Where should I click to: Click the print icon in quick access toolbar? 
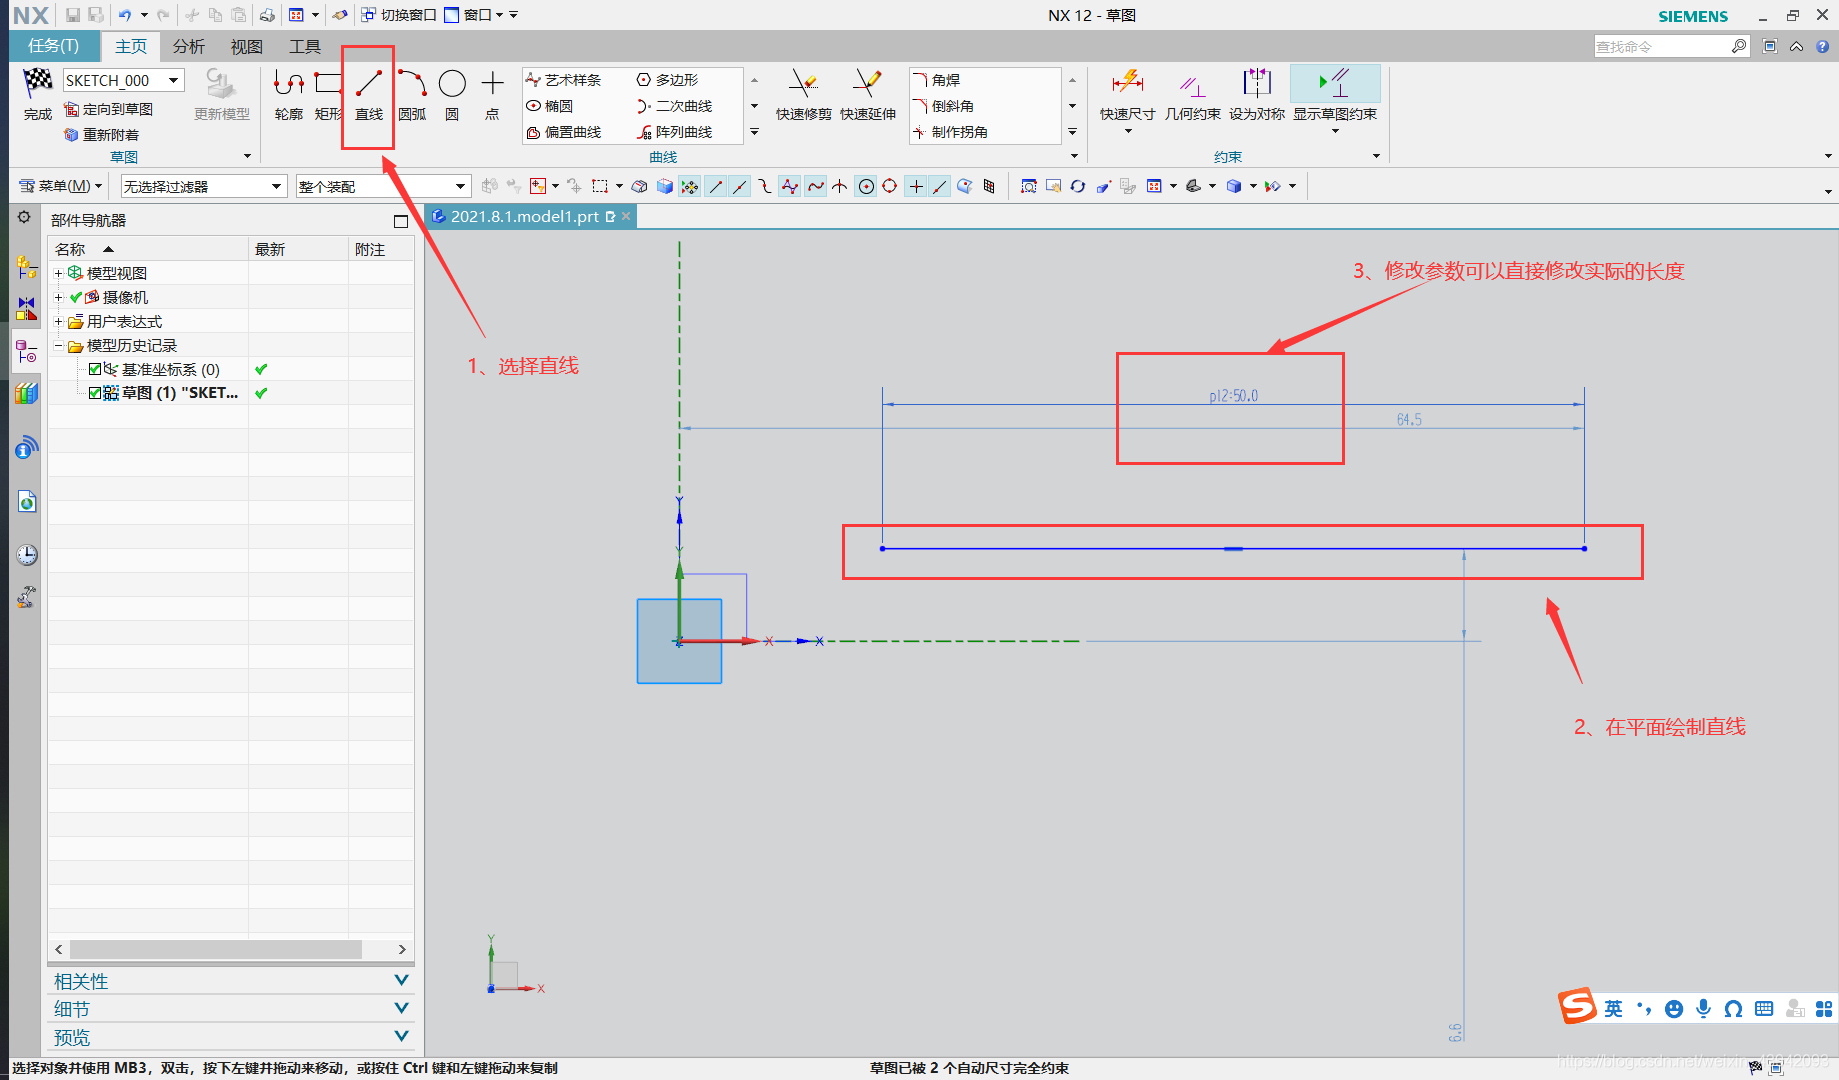click(267, 15)
